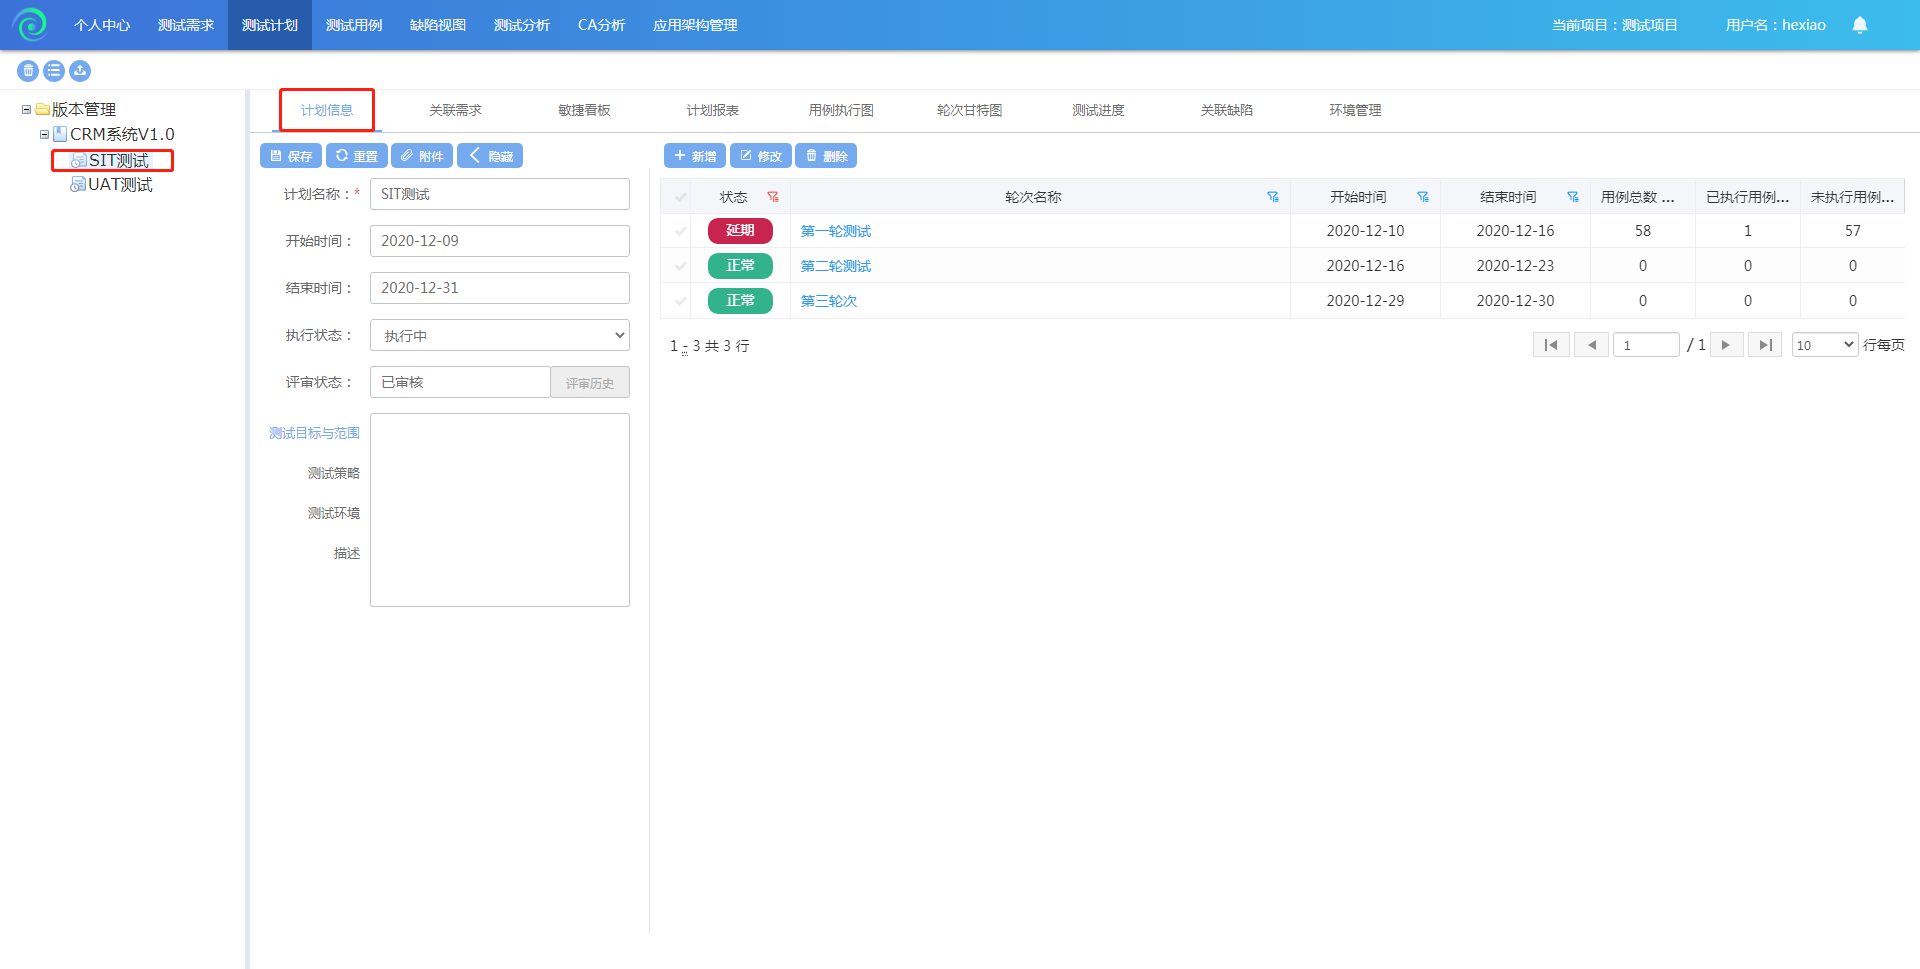
Task: Click 删除 to delete the round
Action: click(x=826, y=156)
